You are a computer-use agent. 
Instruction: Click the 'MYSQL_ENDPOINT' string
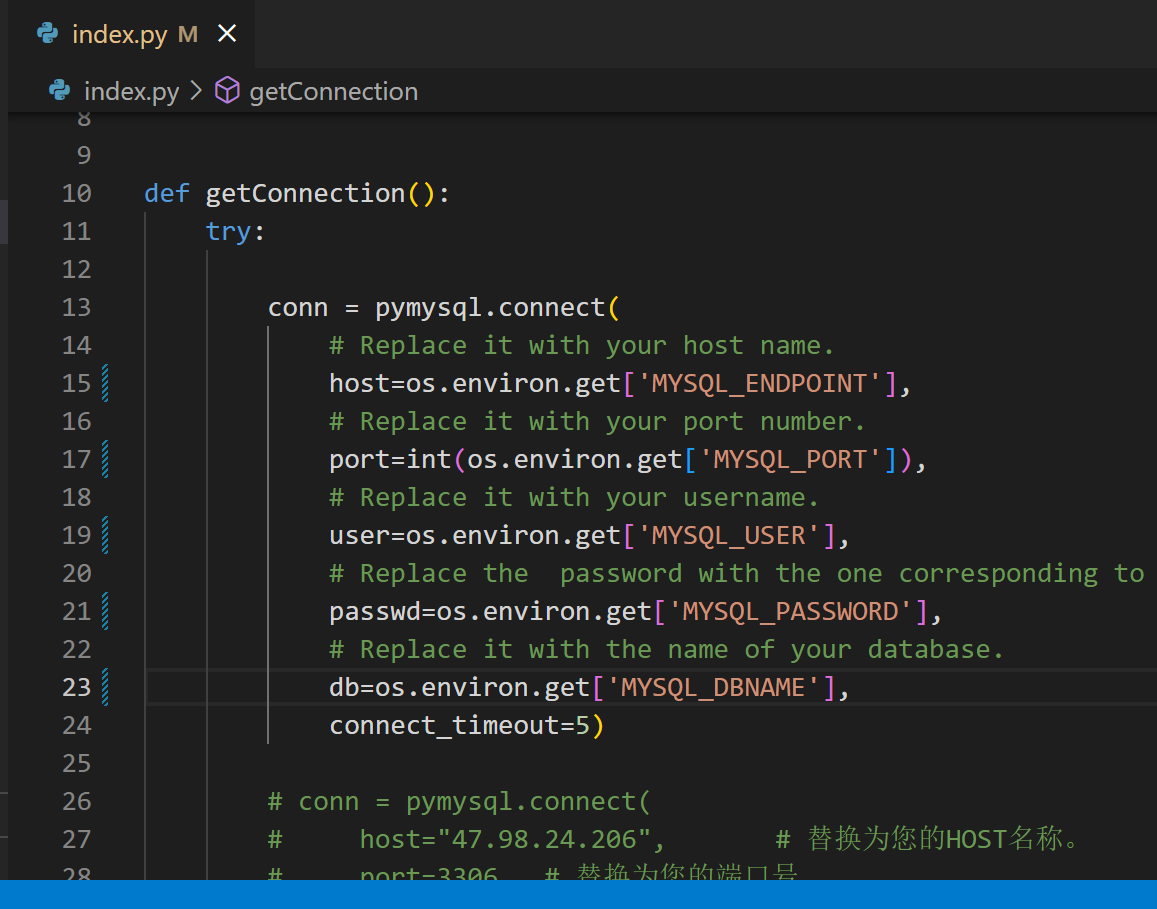759,384
